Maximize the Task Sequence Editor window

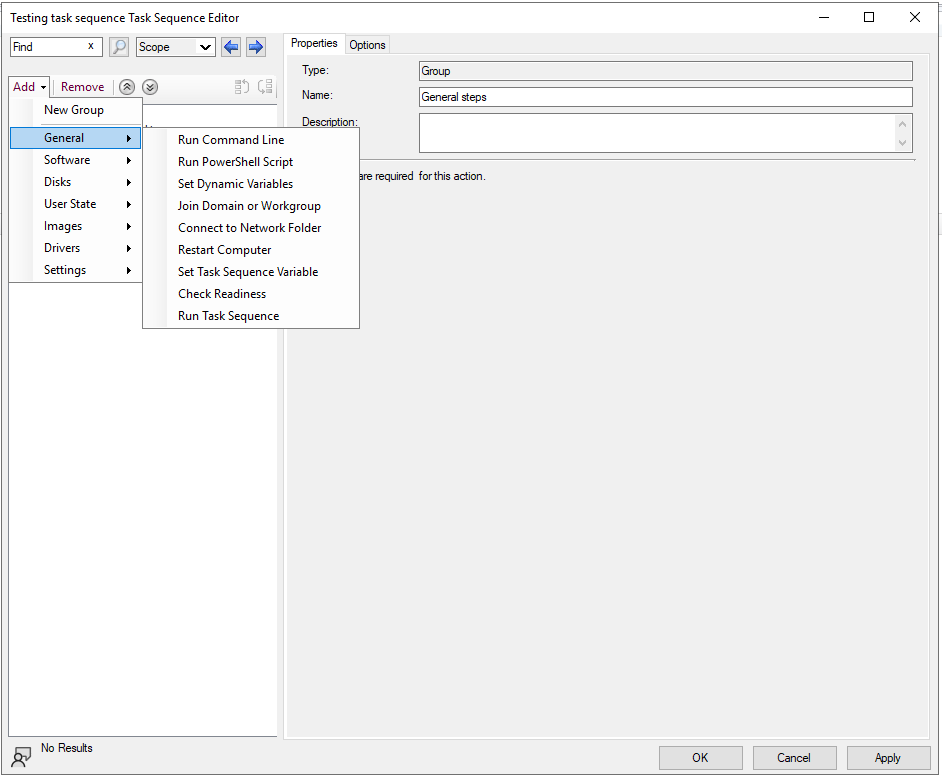(x=869, y=17)
